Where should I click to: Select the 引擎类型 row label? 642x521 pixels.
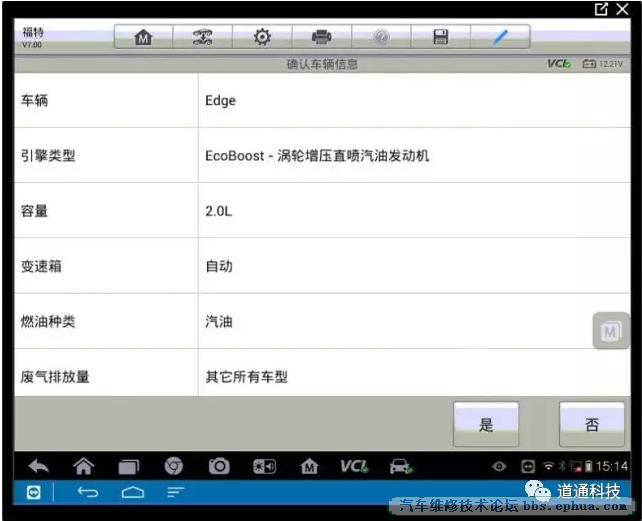click(48, 156)
